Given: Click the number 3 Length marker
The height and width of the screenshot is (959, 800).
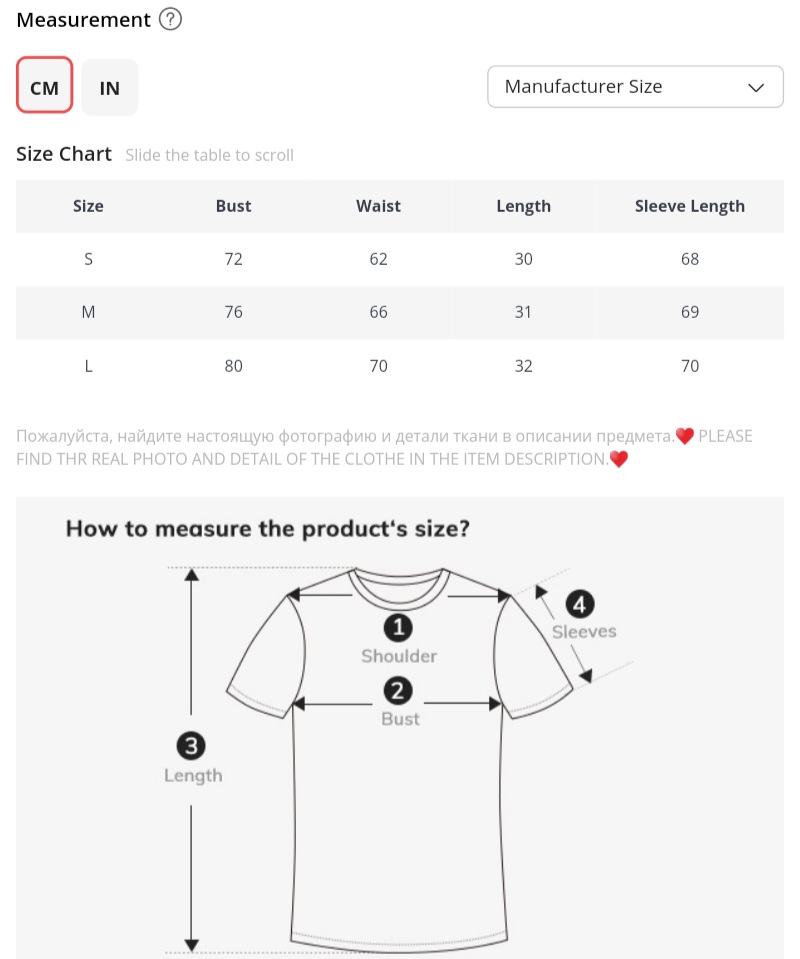Looking at the screenshot, I should 192,746.
